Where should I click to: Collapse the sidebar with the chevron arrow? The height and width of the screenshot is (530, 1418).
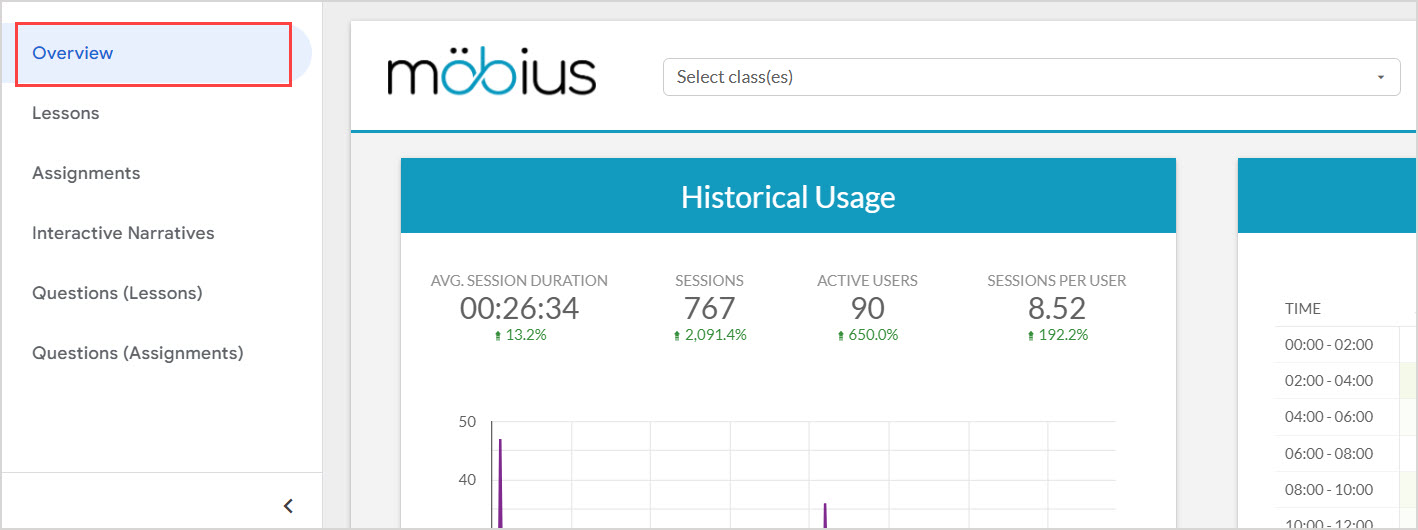[288, 506]
